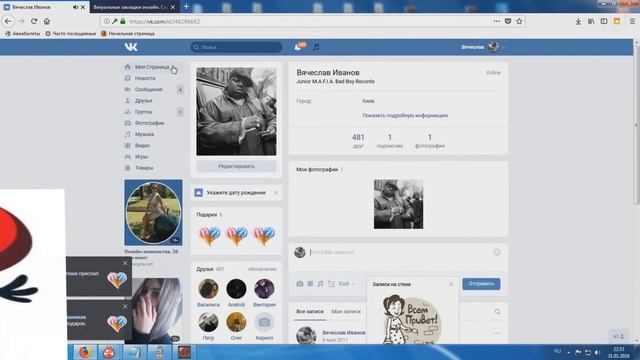Open friend Василиса avatar
Viewport: 640px width, 360px height.
click(208, 289)
